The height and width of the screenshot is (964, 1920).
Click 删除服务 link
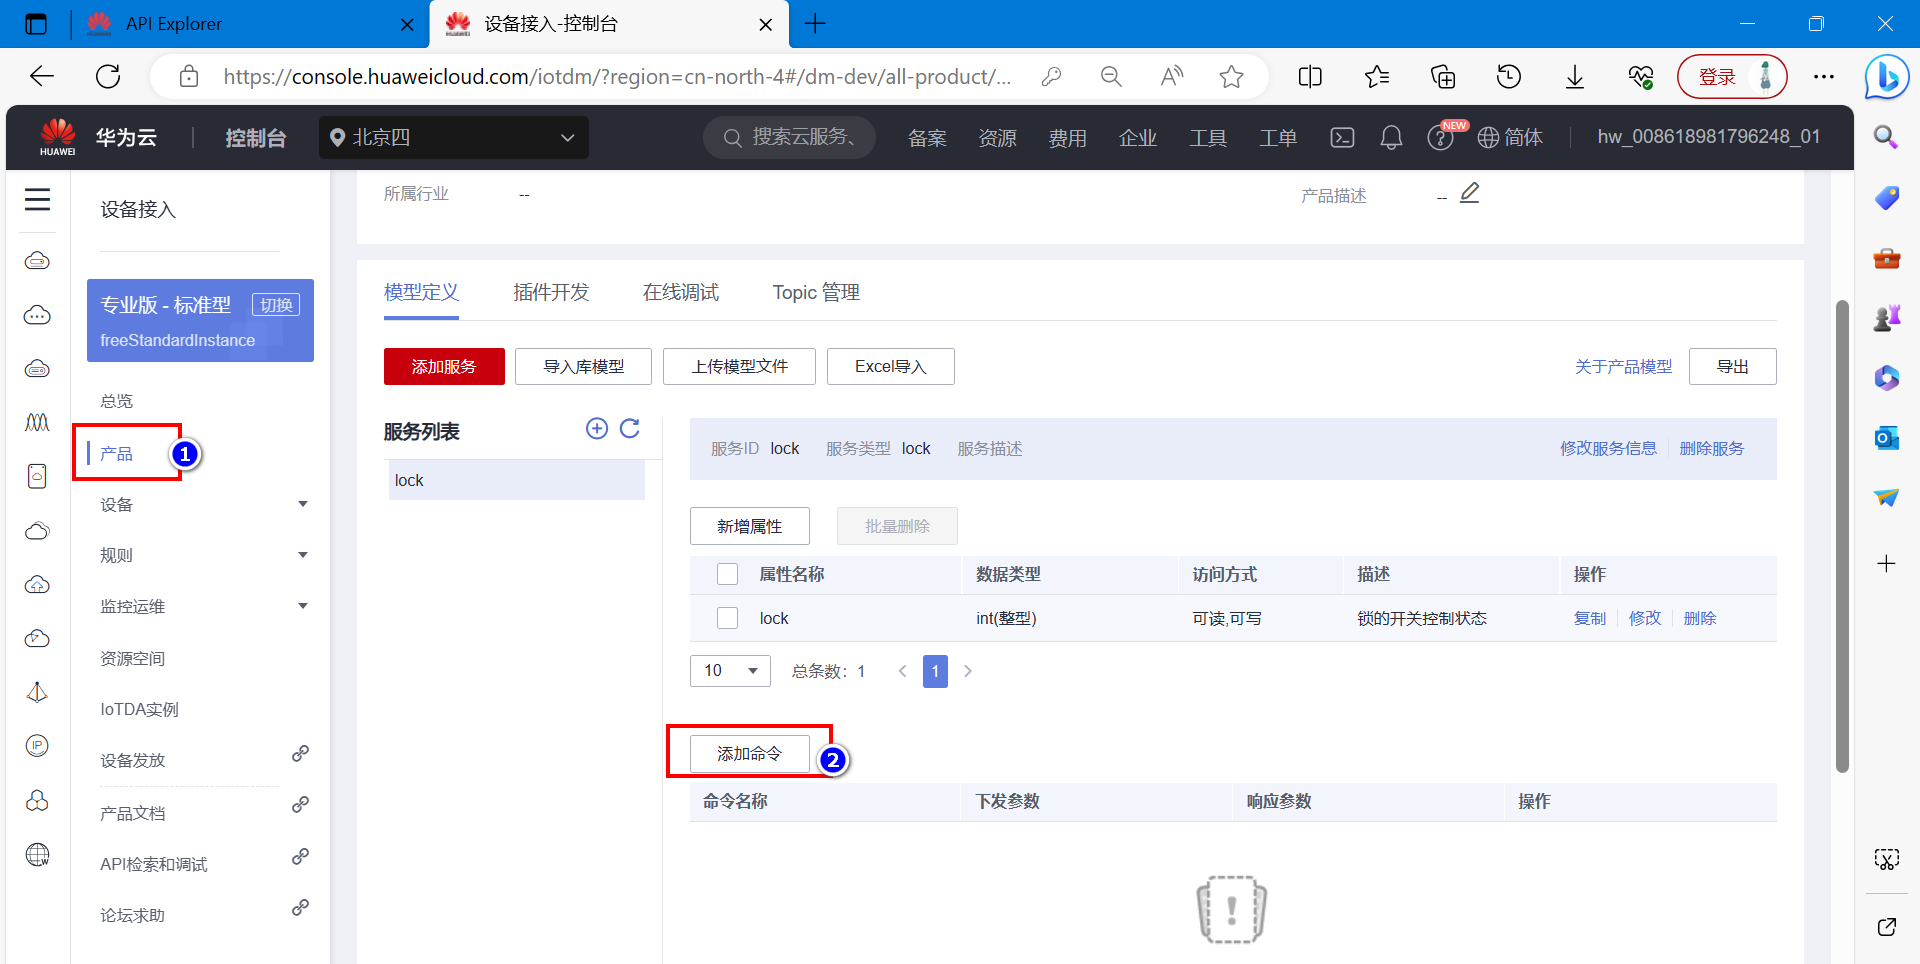(1711, 449)
